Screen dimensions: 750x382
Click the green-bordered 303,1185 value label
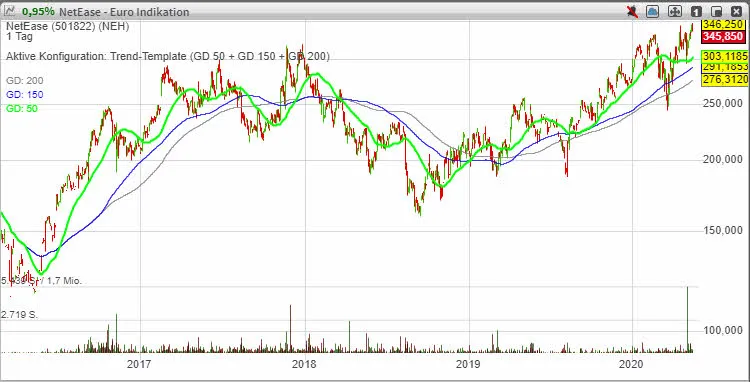[725, 56]
